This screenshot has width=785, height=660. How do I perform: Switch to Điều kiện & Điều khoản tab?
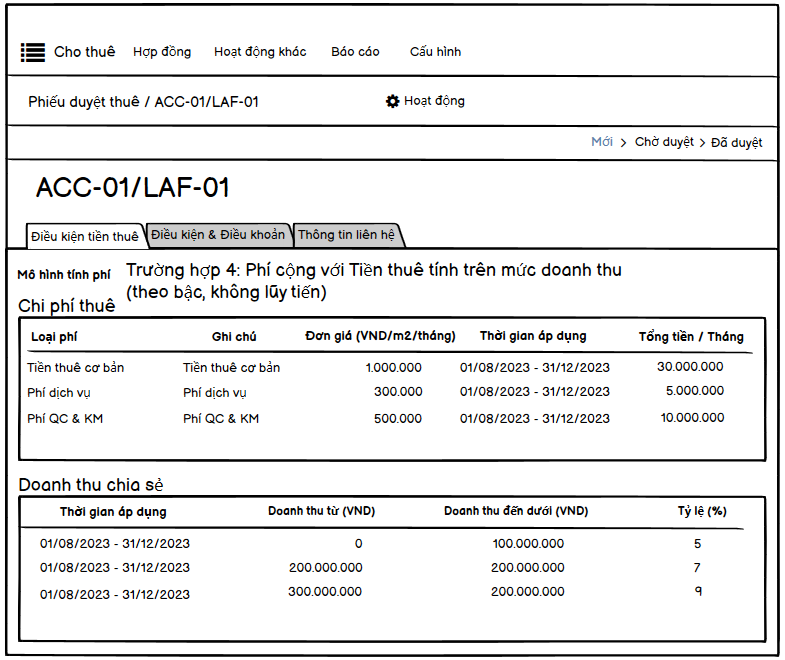point(218,235)
